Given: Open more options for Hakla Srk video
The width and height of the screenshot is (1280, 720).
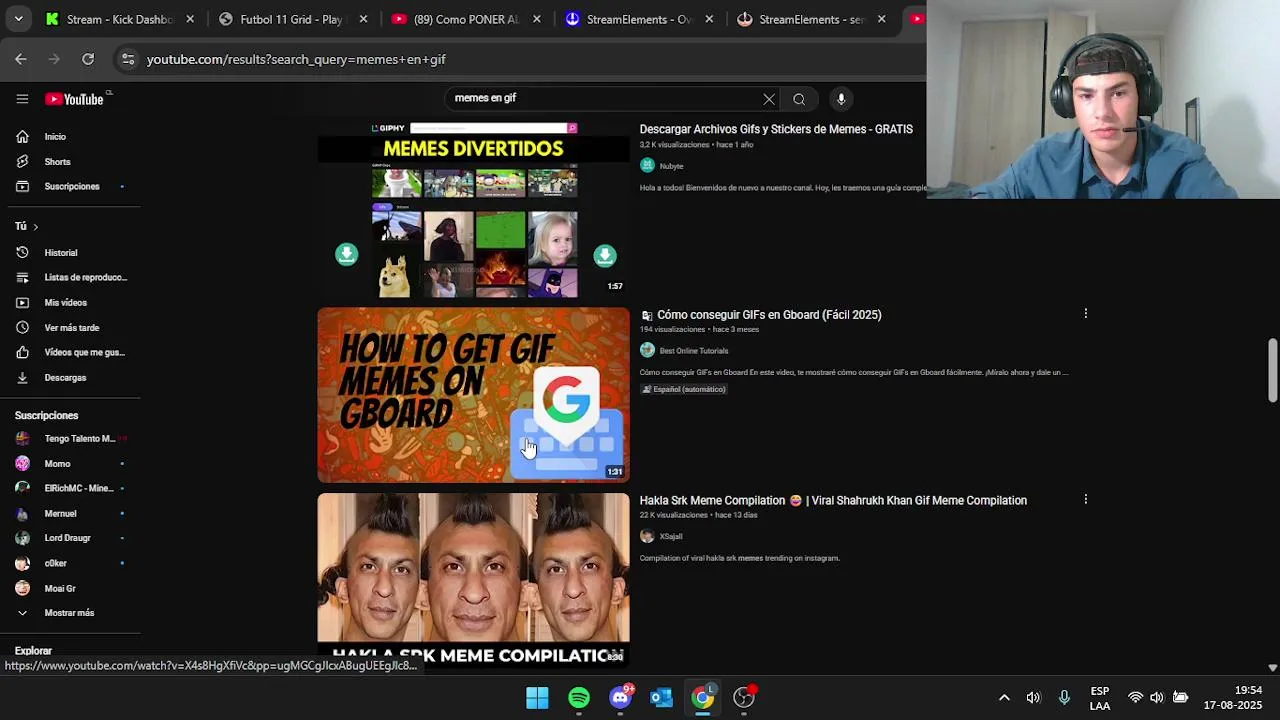Looking at the screenshot, I should pos(1085,500).
